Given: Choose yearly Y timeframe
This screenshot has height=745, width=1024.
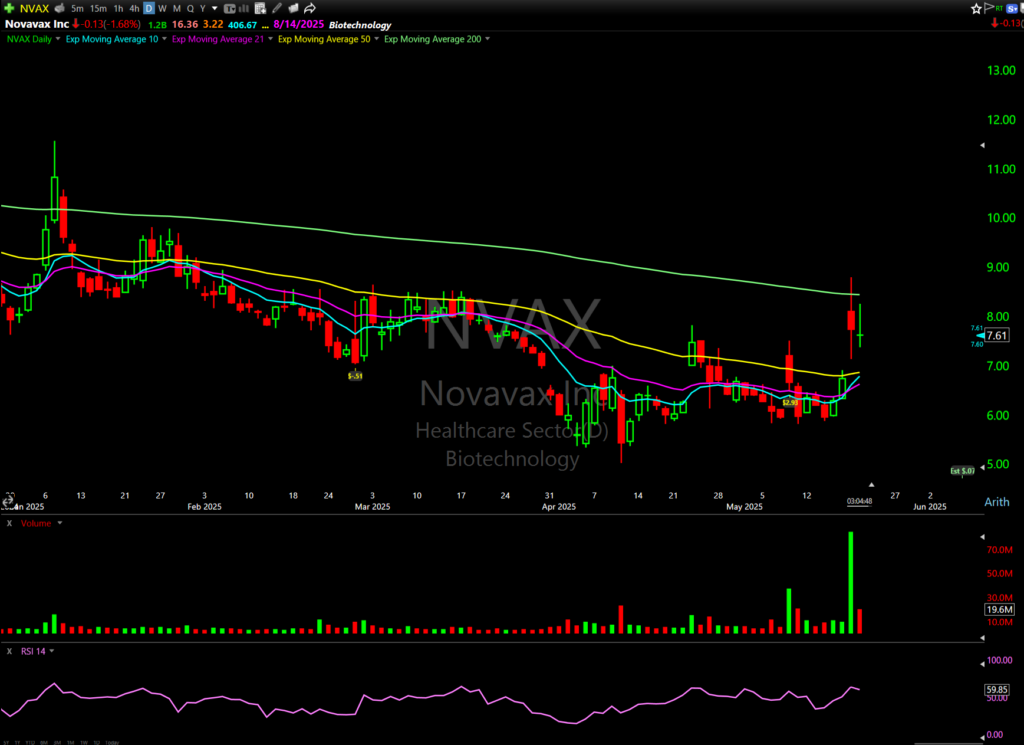Looking at the screenshot, I should (202, 8).
